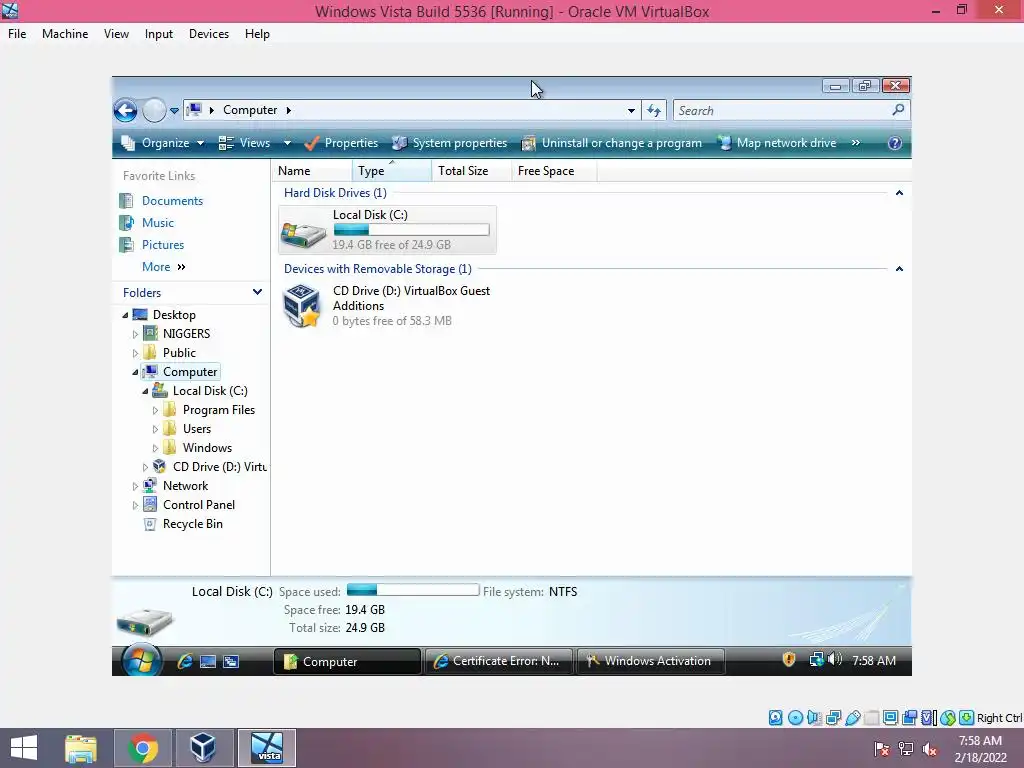1024x768 pixels.
Task: Select the Local Disk (C:) drive item
Action: pos(387,230)
